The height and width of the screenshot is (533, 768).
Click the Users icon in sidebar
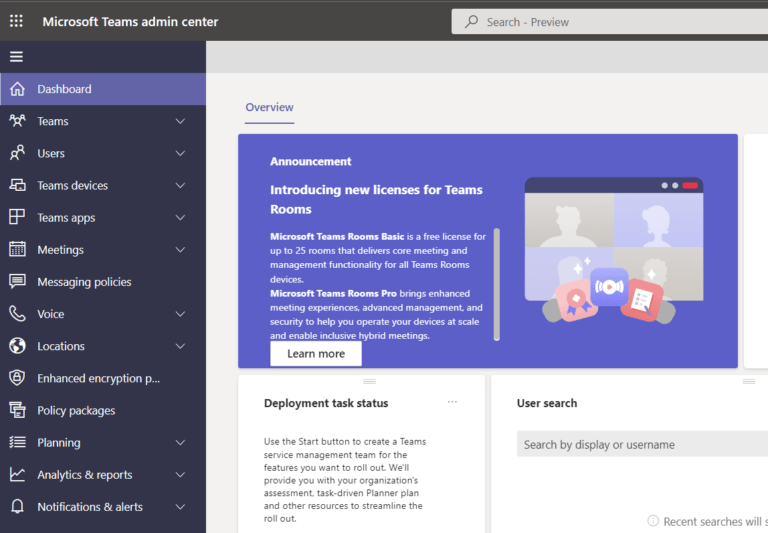coord(17,153)
